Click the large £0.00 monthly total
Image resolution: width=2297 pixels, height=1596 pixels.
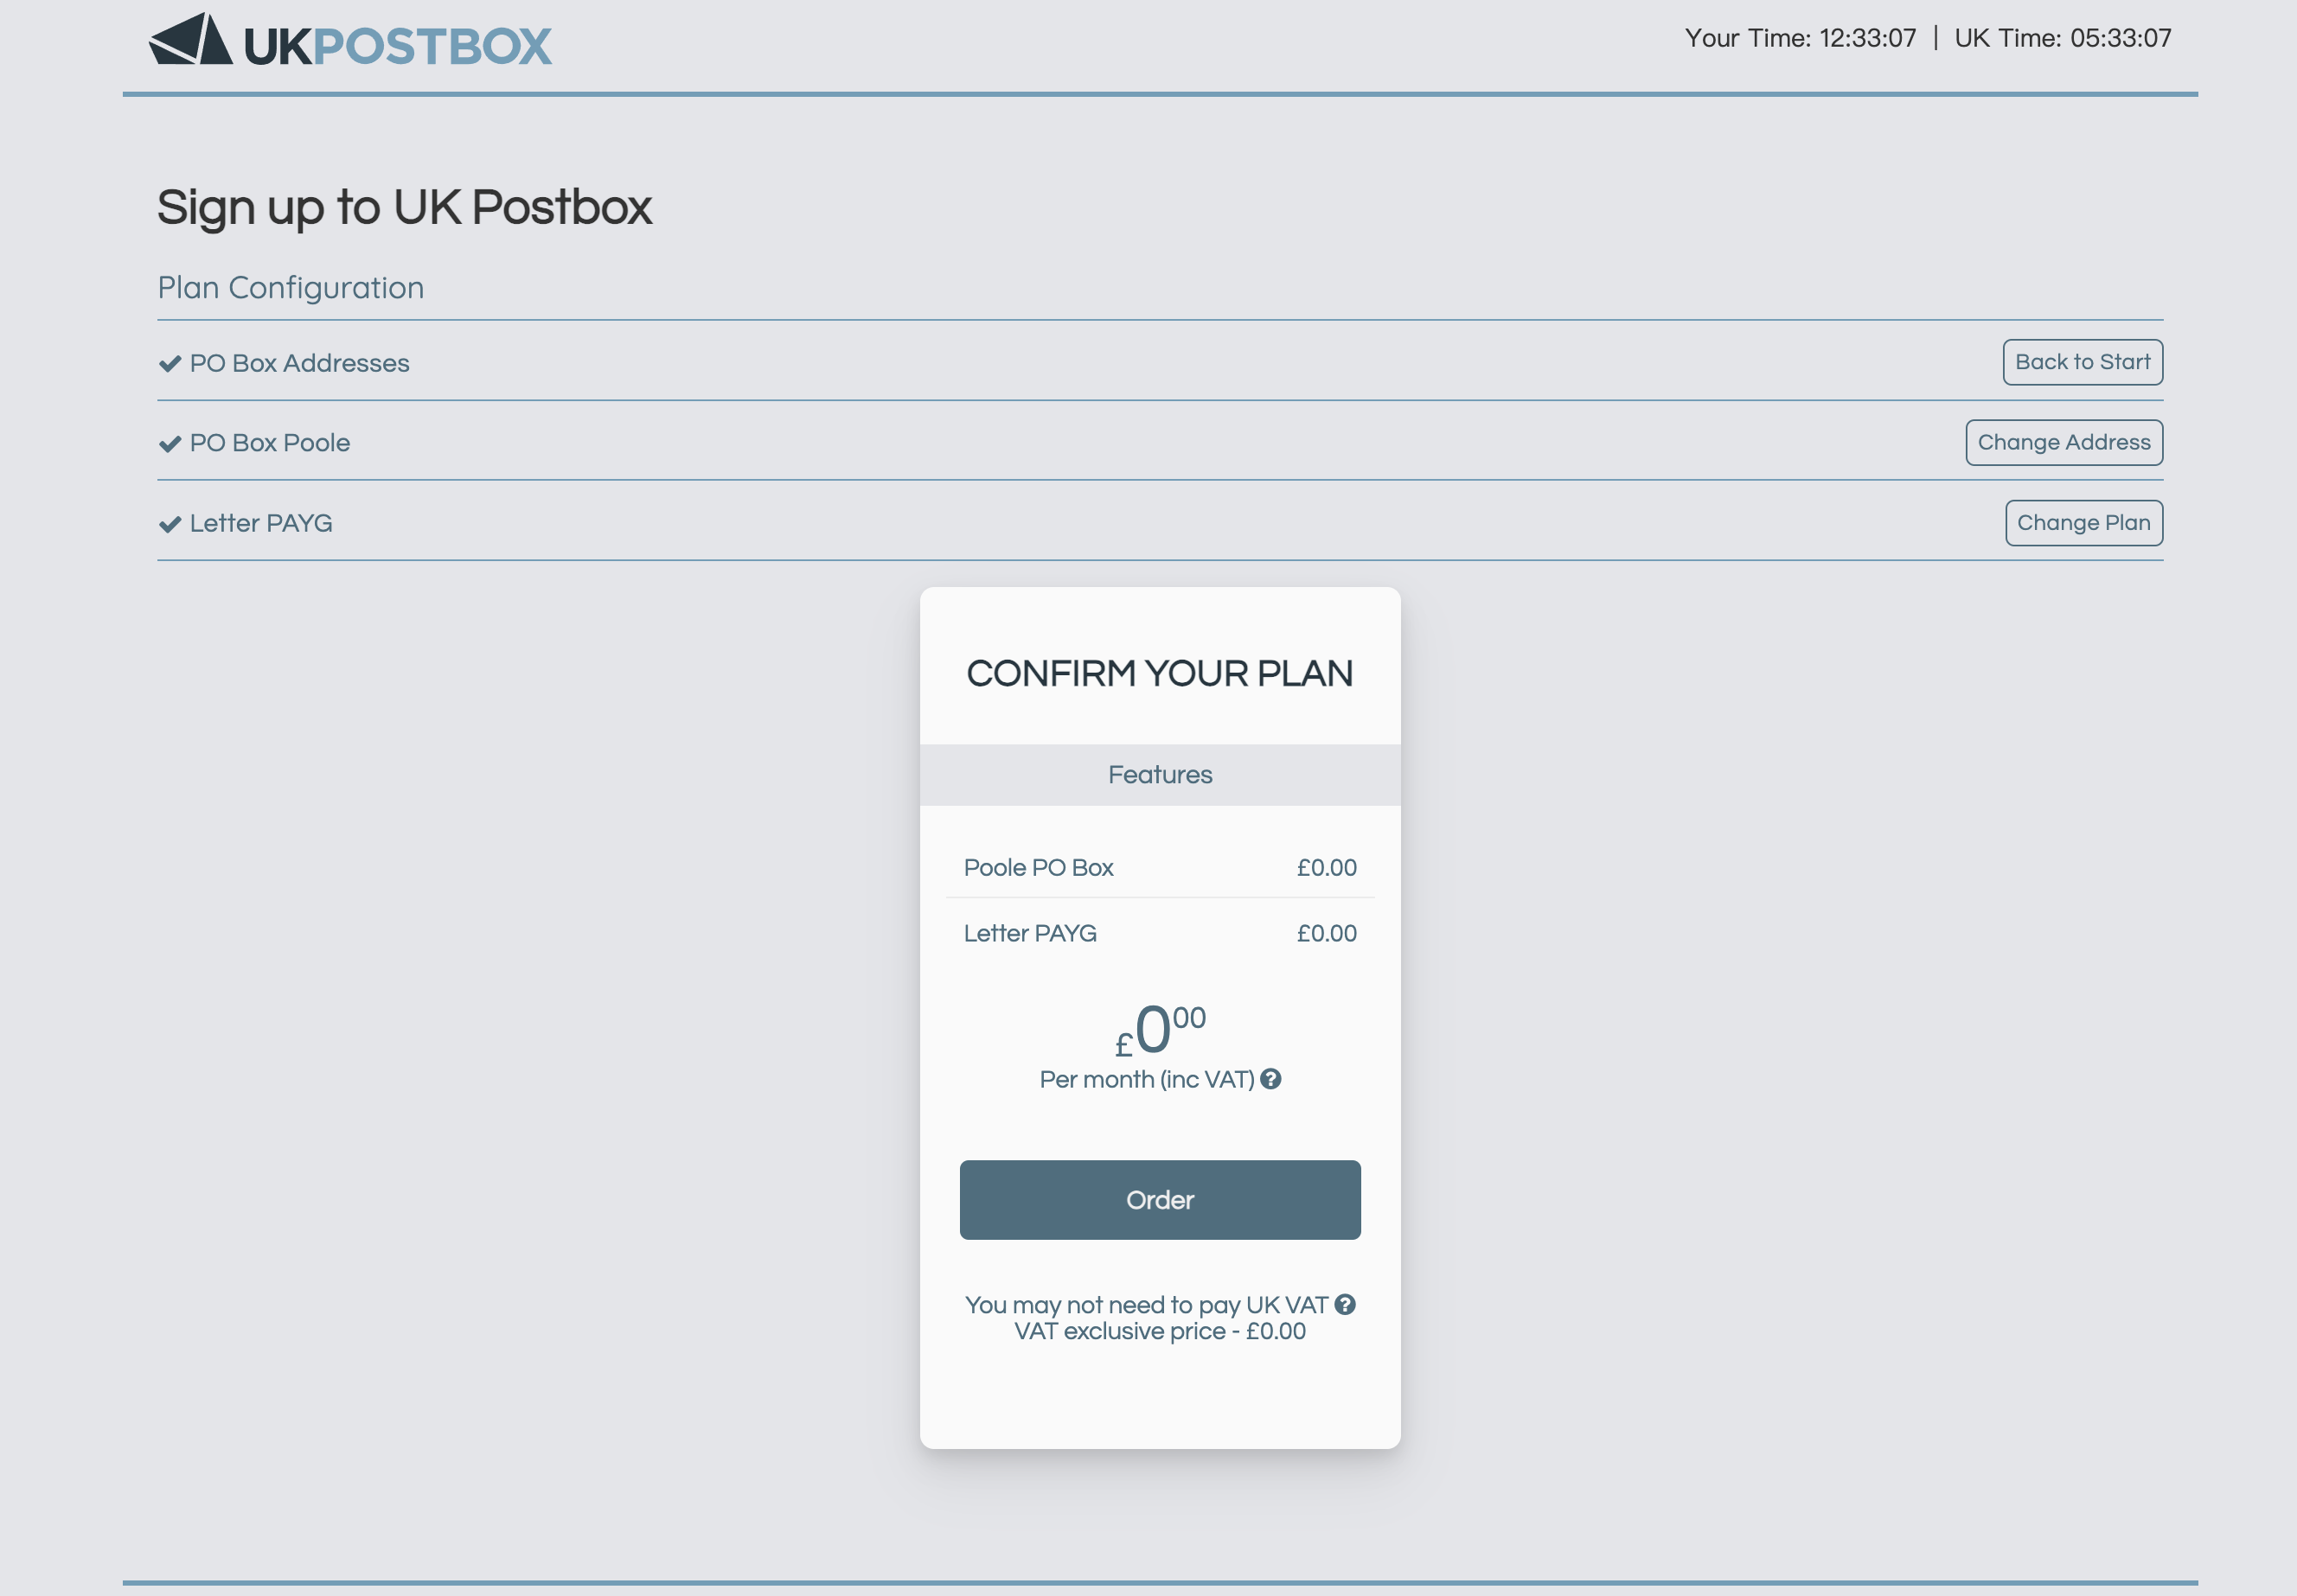point(1160,1029)
